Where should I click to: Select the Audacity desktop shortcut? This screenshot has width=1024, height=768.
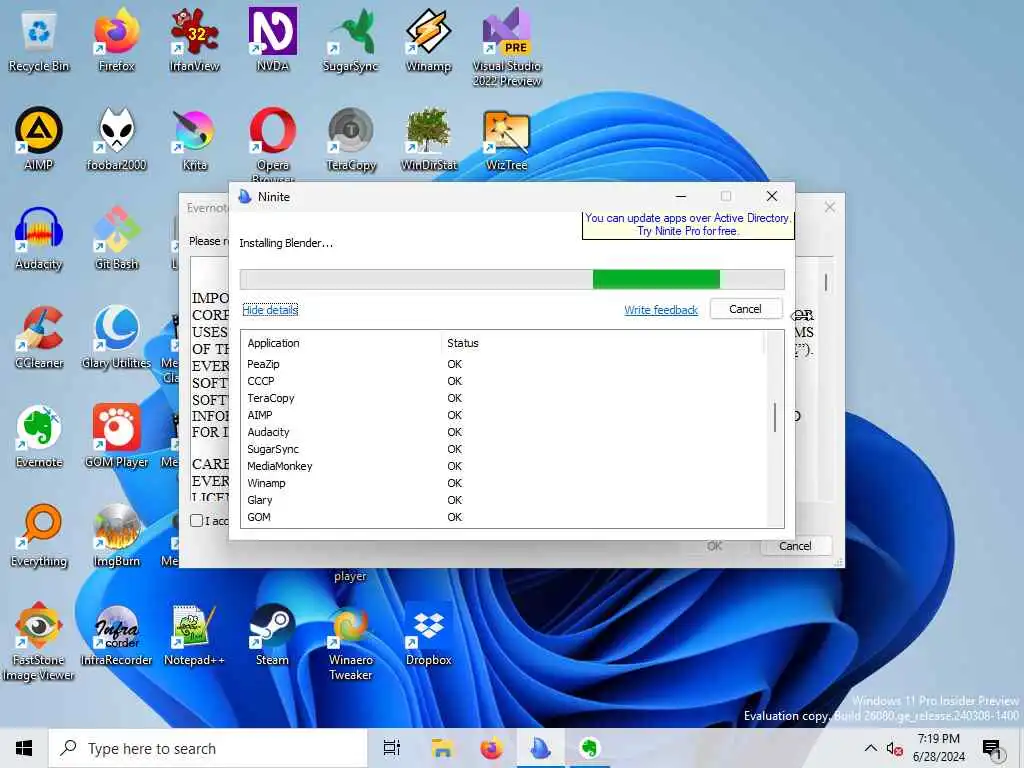pos(39,238)
